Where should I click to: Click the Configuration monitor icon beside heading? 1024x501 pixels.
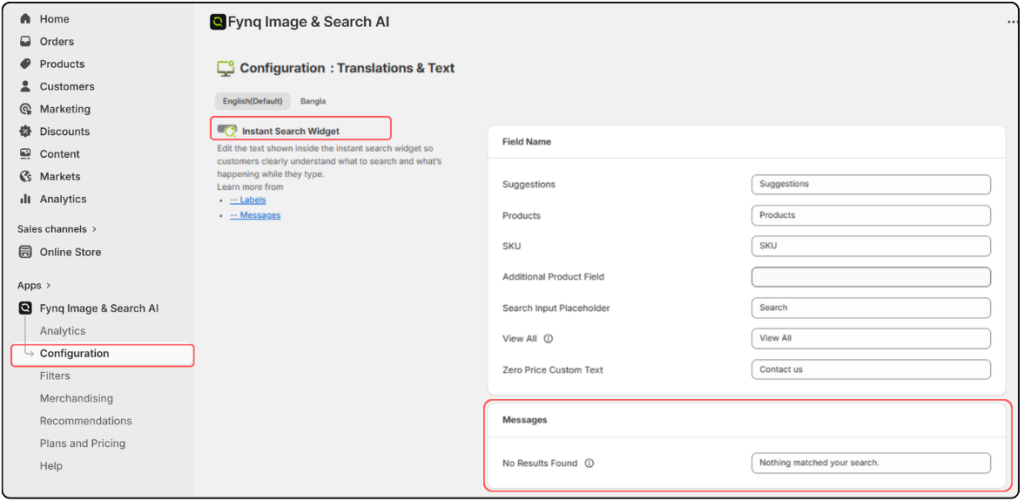coord(225,69)
